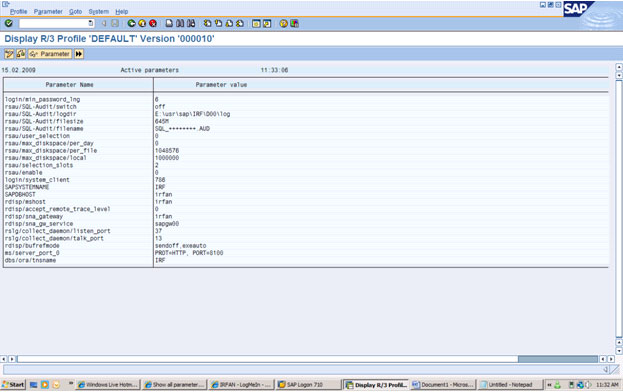Viewport: 623px width, 392px height.
Task: Click the vertical scrollbar top up arrow
Action: coord(619,67)
